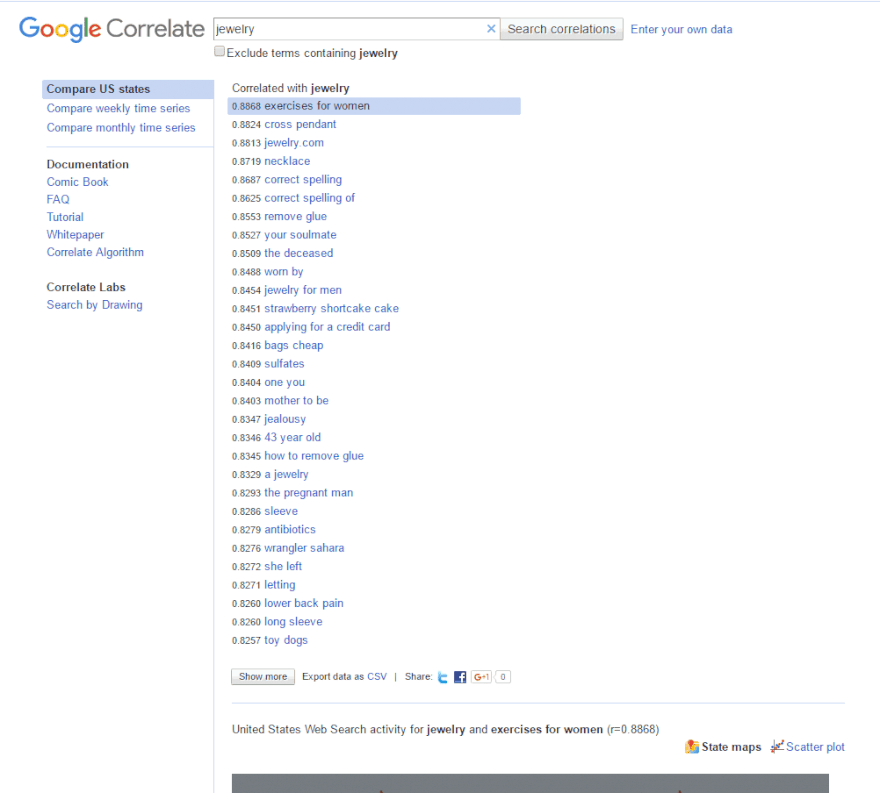Share results via the Facebook icon
Screen dimensions: 880x793
pyautogui.click(x=459, y=676)
